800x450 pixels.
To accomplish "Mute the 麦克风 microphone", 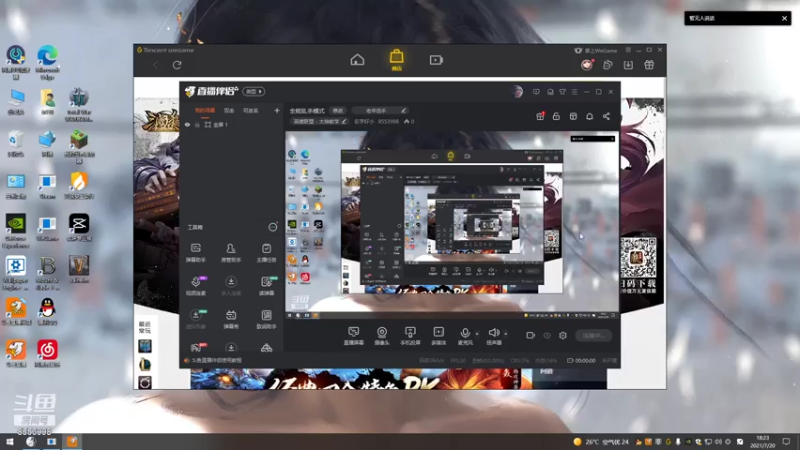I will [x=465, y=336].
